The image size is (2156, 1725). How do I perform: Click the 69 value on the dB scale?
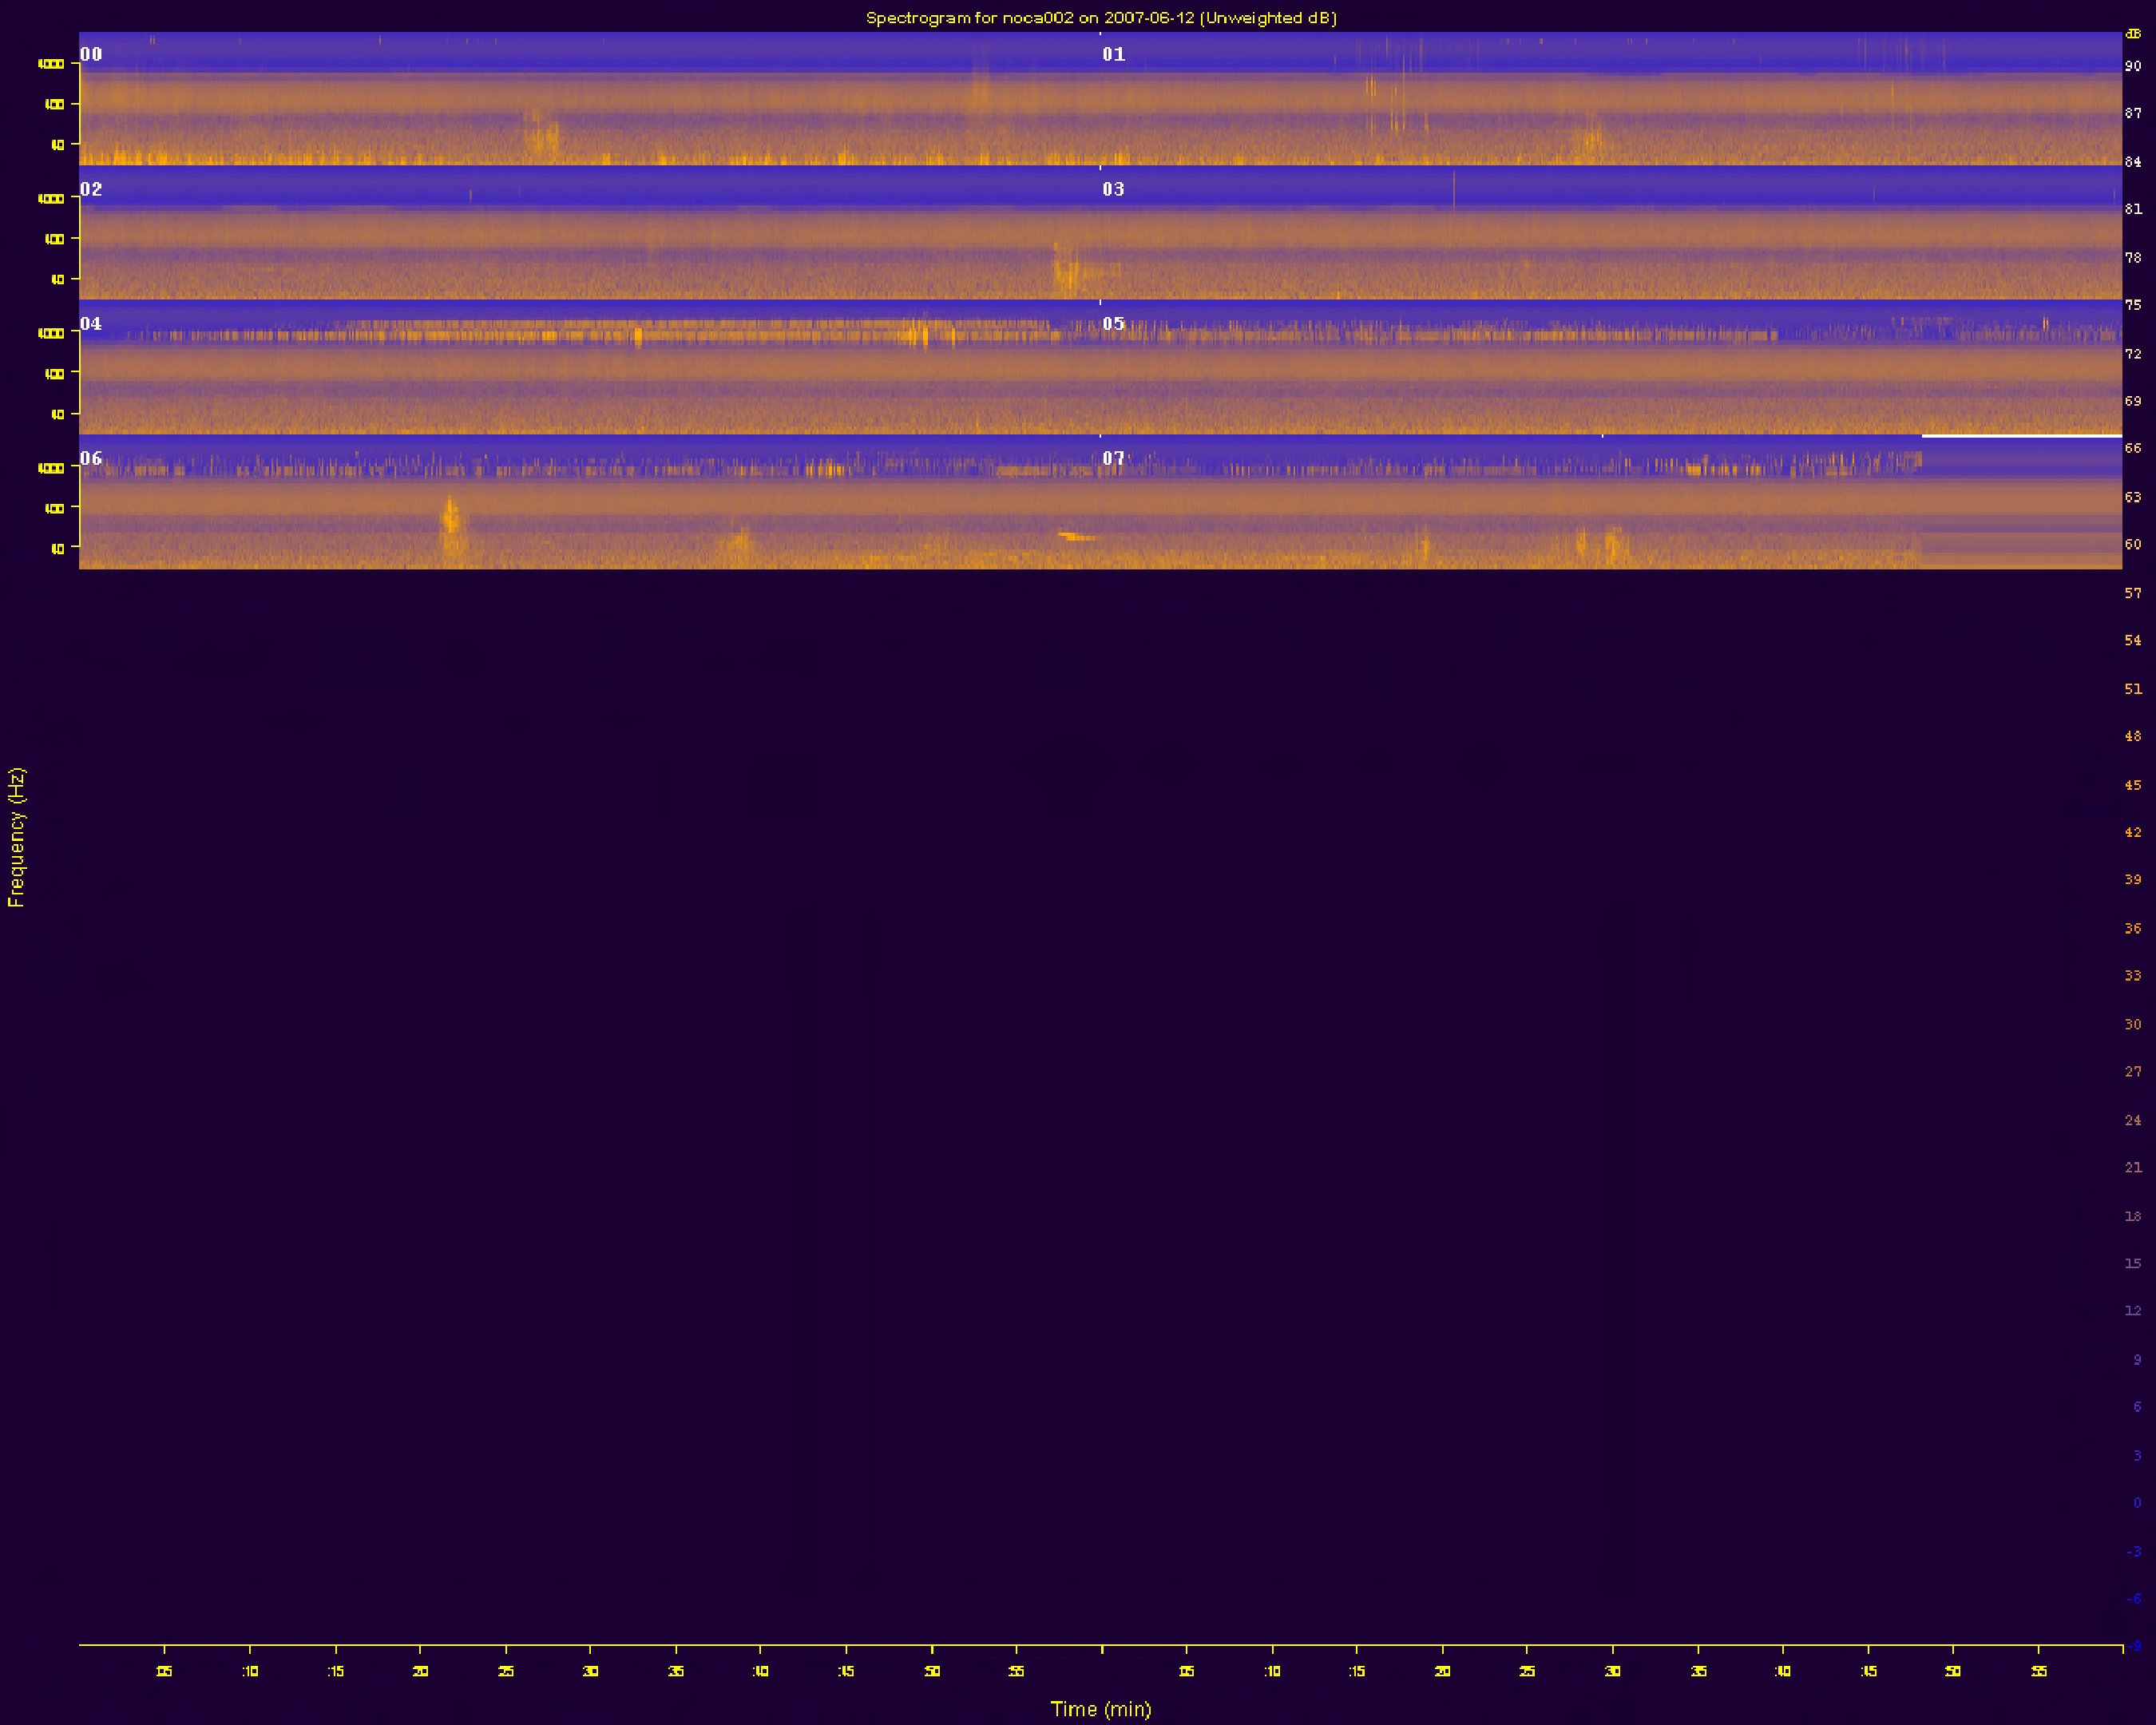(2133, 400)
